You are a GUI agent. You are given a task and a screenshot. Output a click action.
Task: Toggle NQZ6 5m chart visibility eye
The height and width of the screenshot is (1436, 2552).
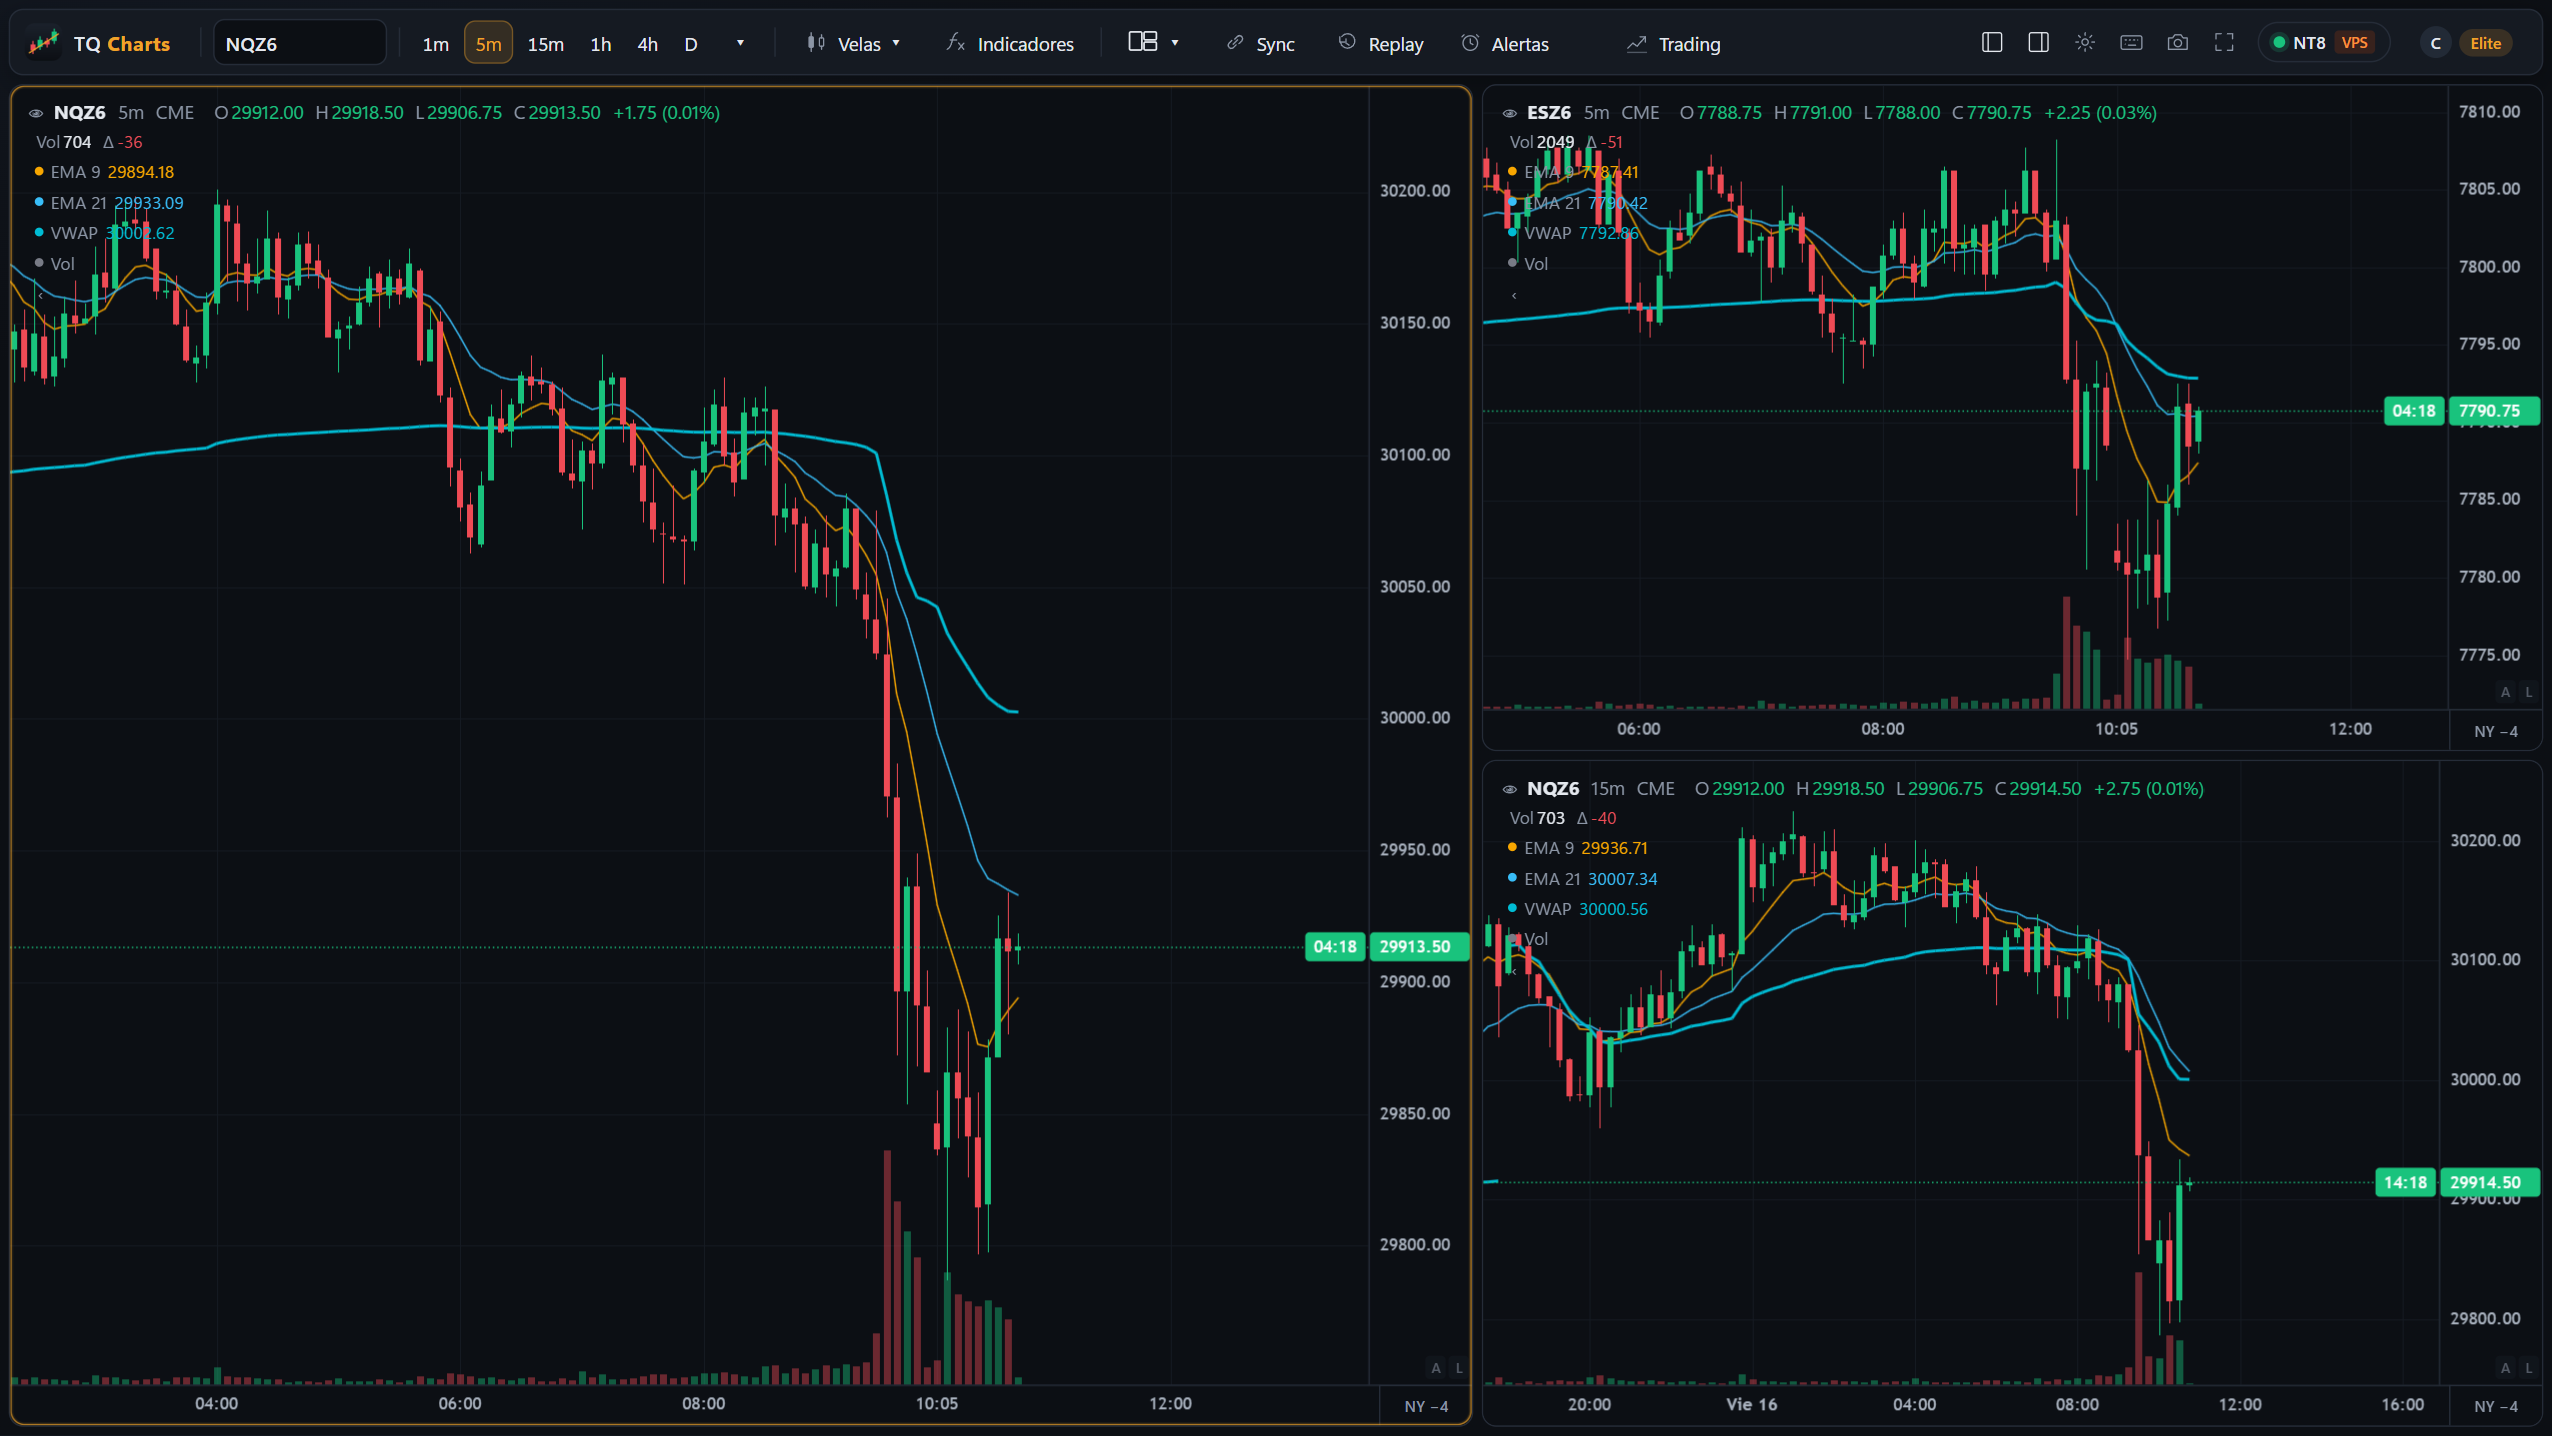tap(36, 113)
